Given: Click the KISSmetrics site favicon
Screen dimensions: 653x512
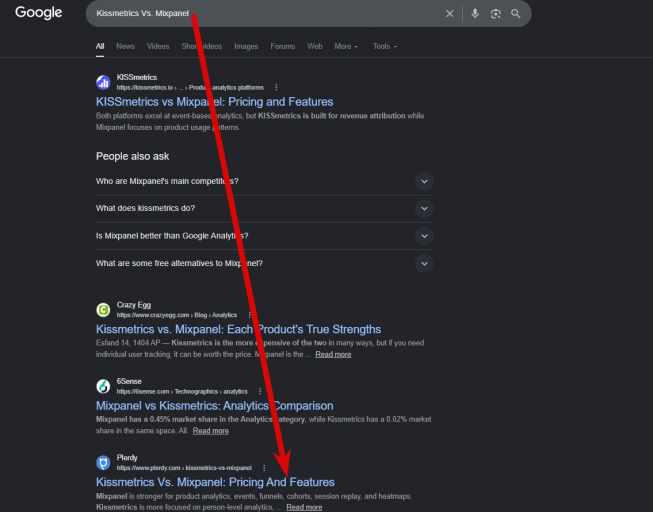Looking at the screenshot, I should click(103, 82).
